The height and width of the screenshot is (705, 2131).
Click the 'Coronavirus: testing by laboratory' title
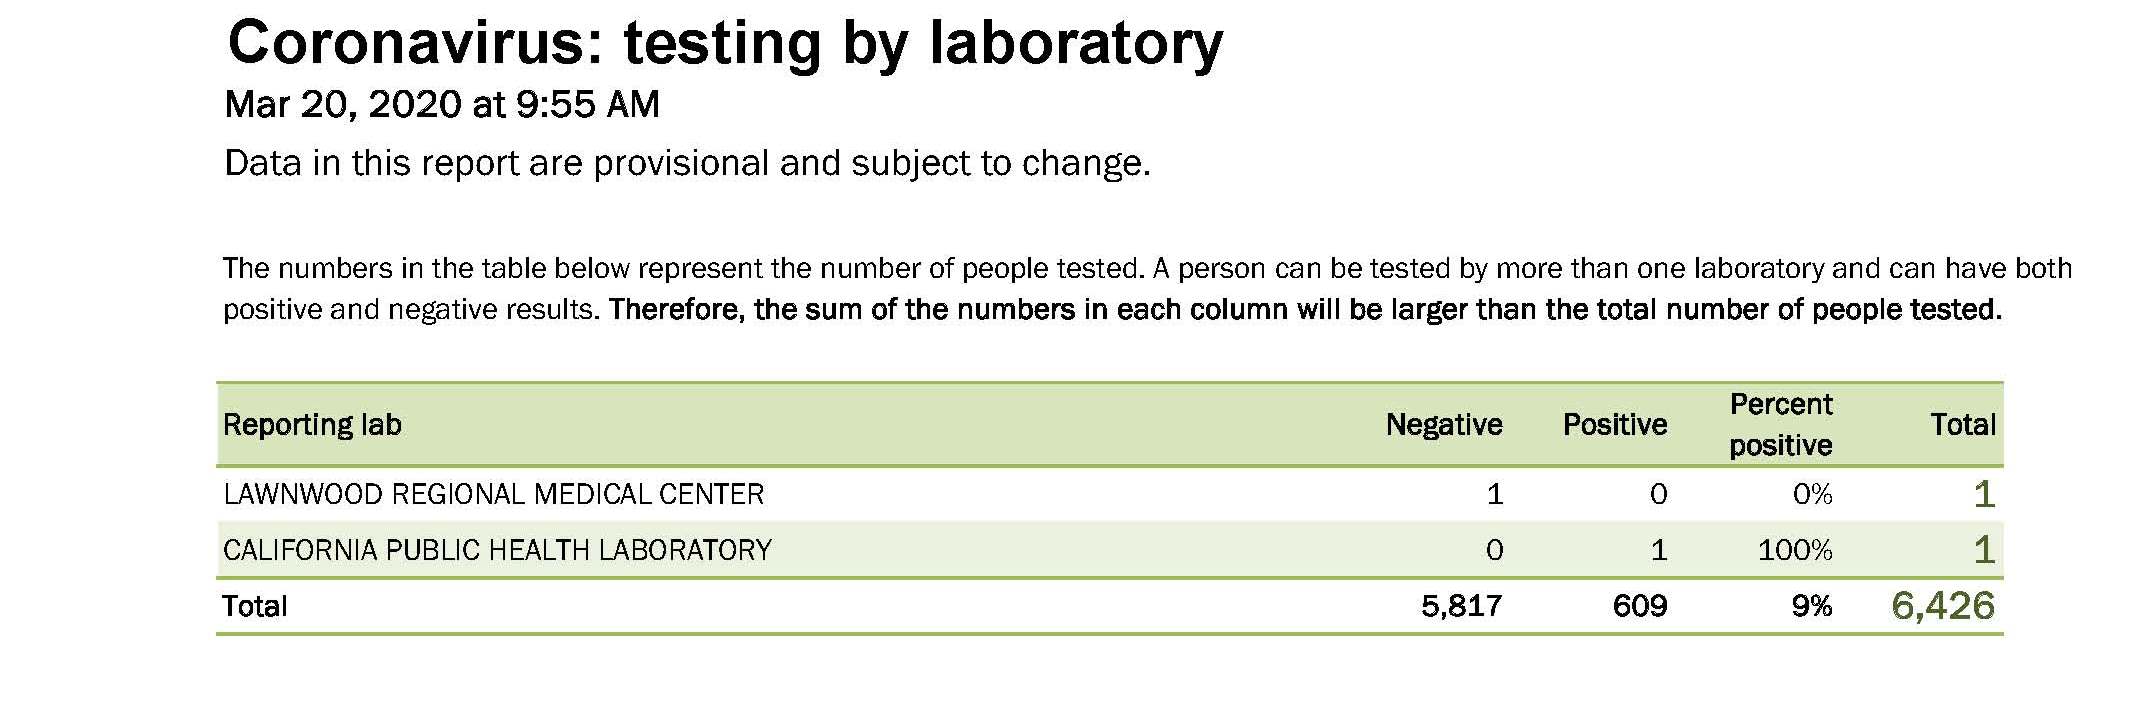click(x=725, y=45)
